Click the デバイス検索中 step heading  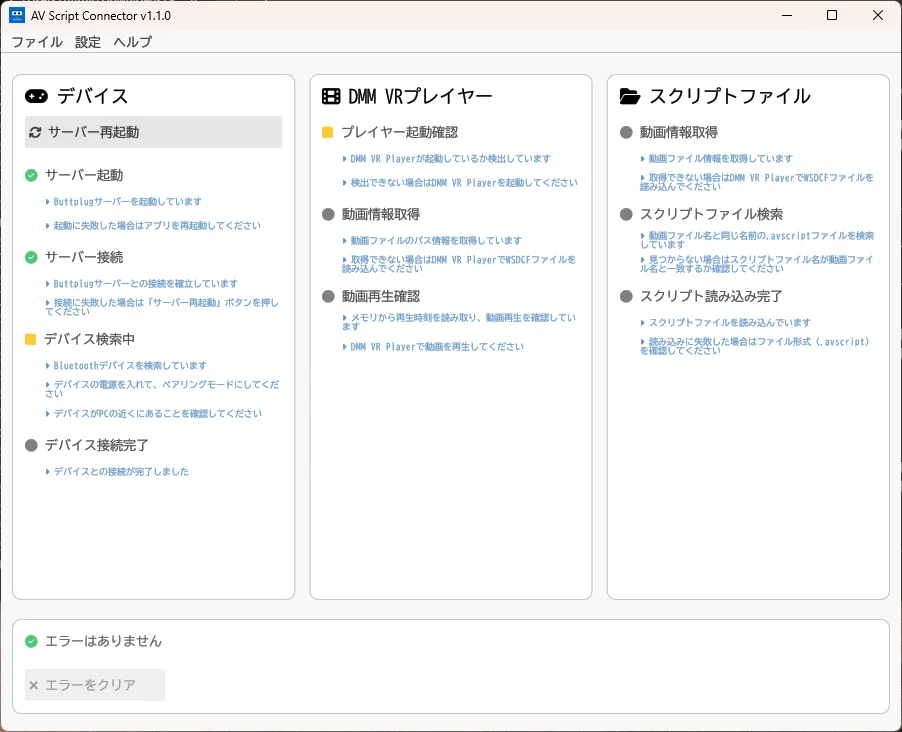[x=90, y=339]
